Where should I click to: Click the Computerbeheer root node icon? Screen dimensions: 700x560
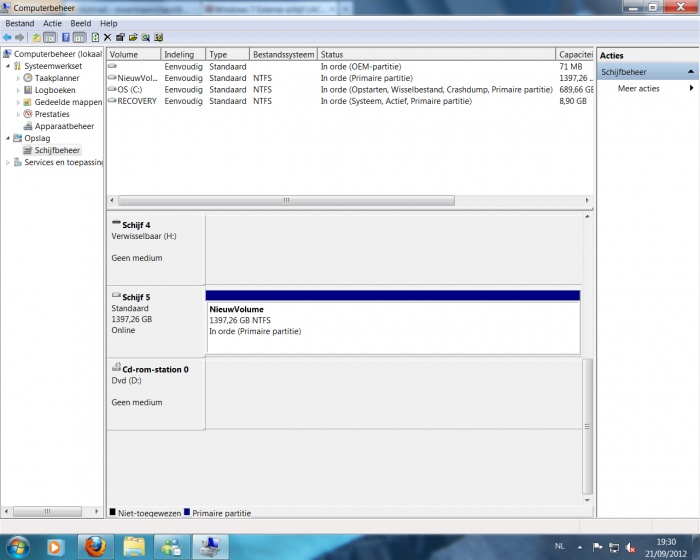tap(7, 54)
